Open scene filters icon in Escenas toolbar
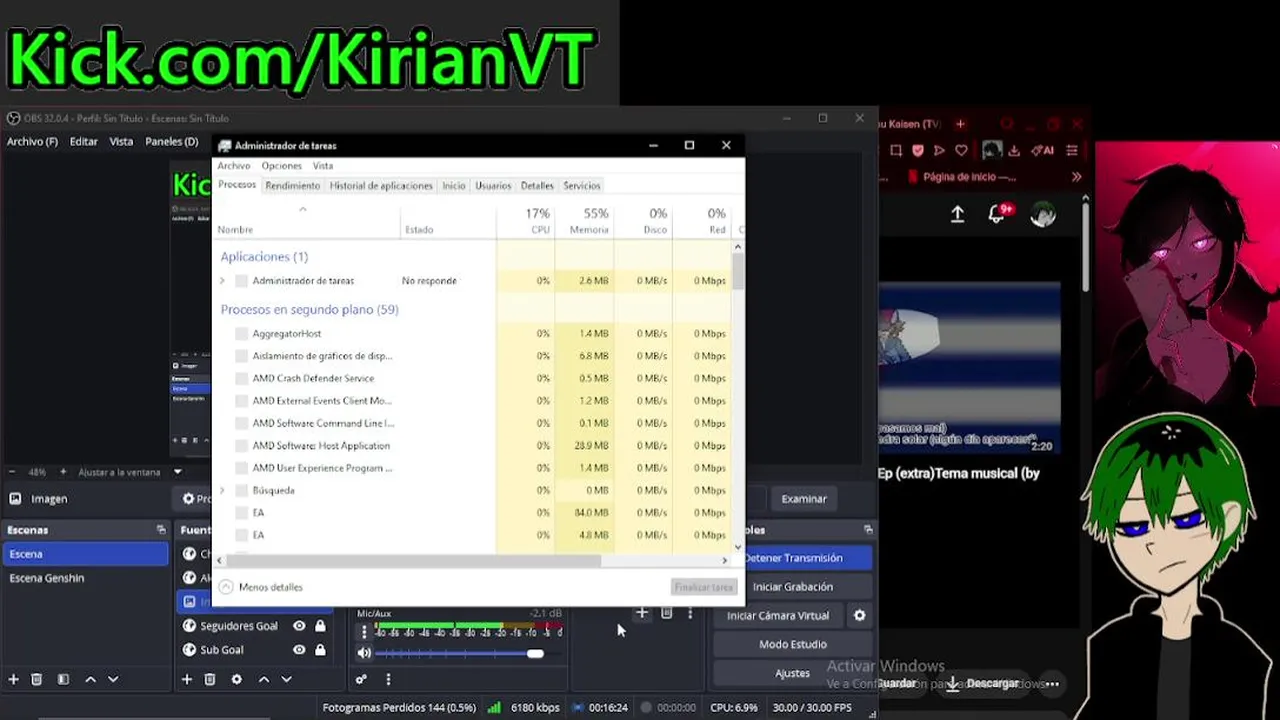Image resolution: width=1280 pixels, height=720 pixels. 63,679
